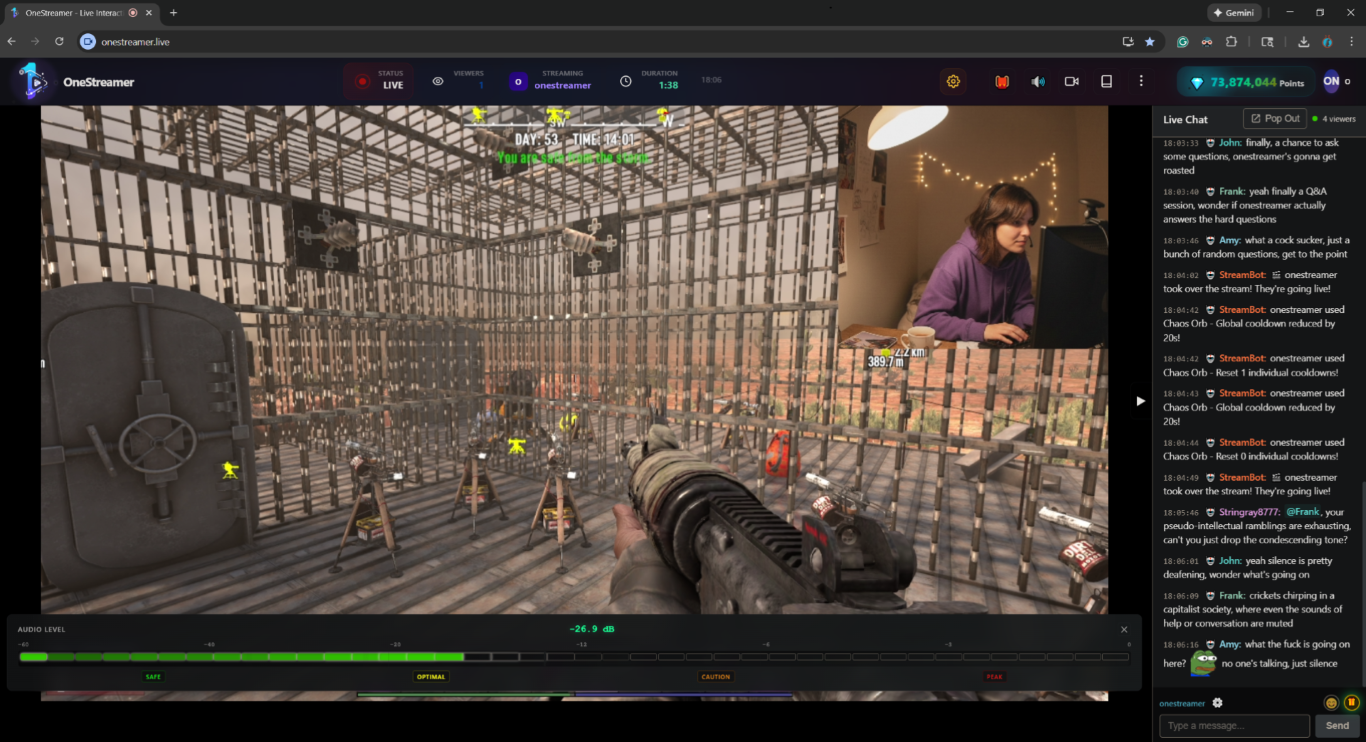Image resolution: width=1366 pixels, height=742 pixels.
Task: Open the book guide icon in the header
Action: 1106,82
